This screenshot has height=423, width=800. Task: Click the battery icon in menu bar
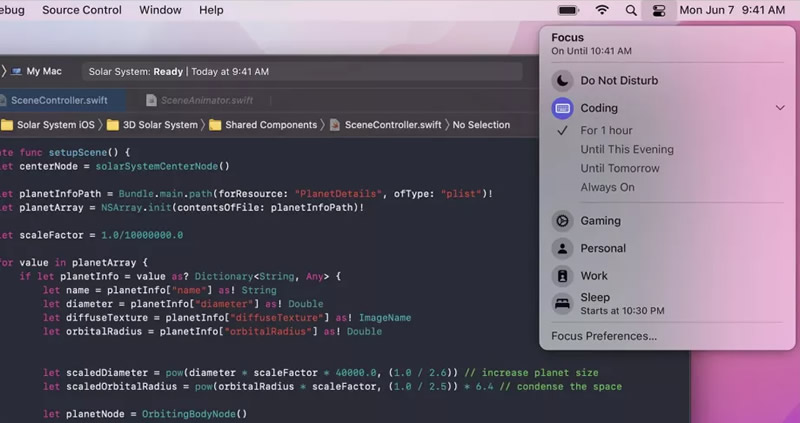[x=568, y=10]
